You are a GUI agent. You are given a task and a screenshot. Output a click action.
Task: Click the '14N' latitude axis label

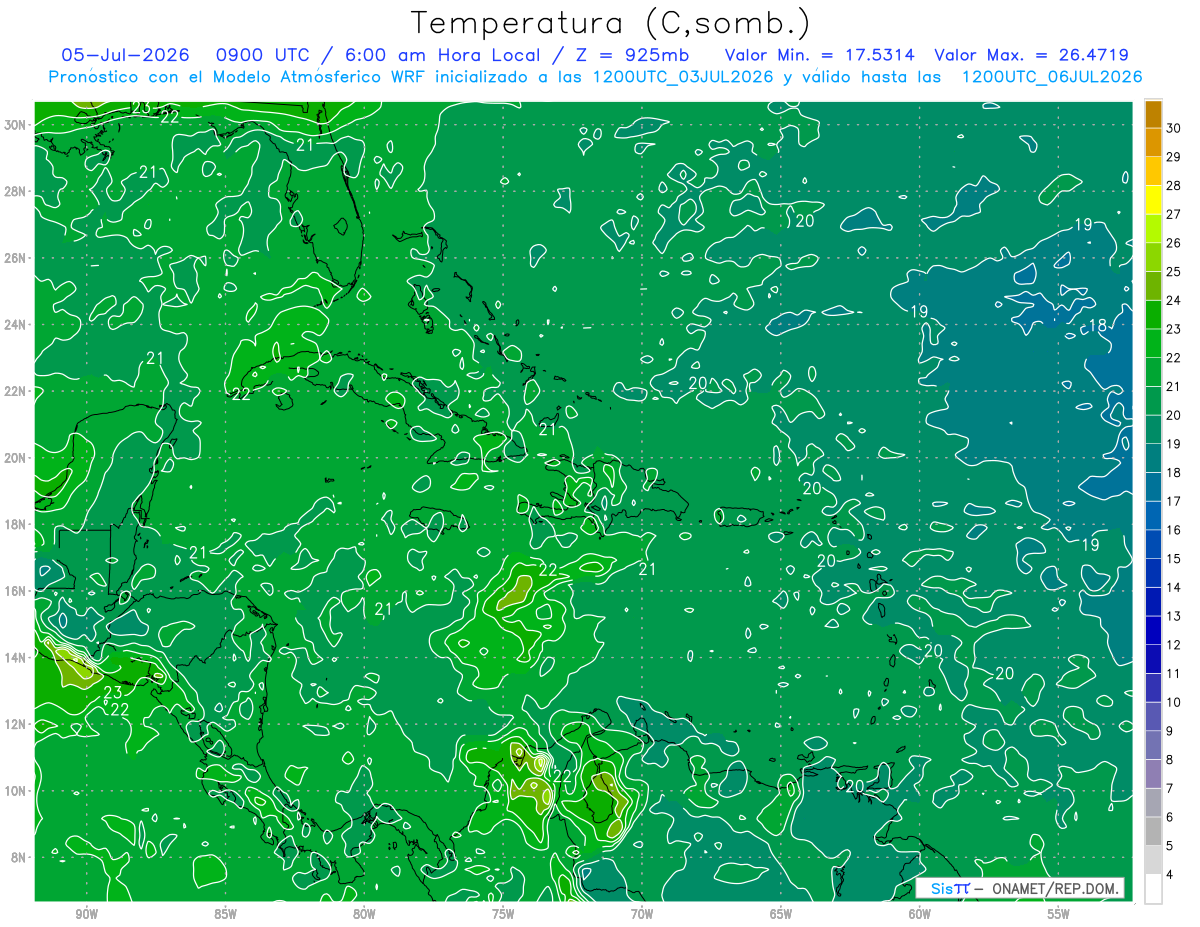(16, 657)
